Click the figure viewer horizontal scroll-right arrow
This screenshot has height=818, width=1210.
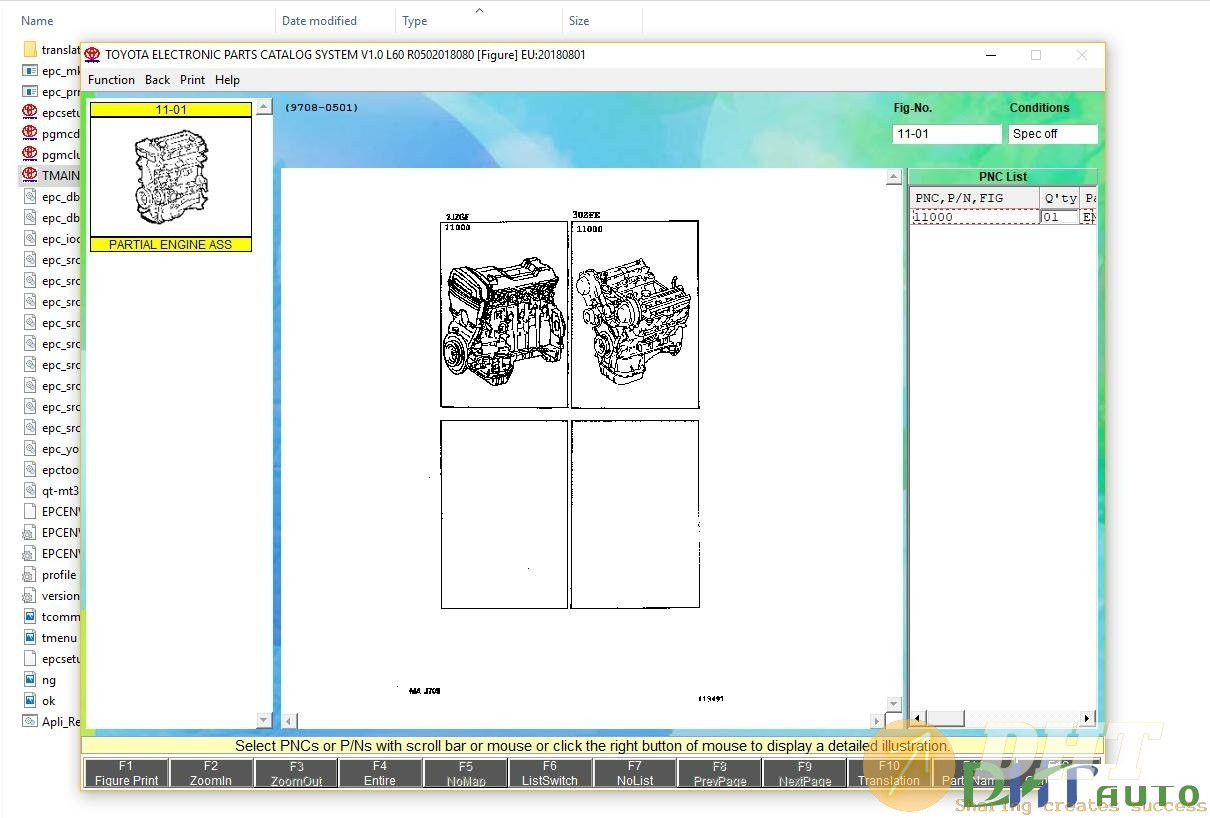coord(877,720)
